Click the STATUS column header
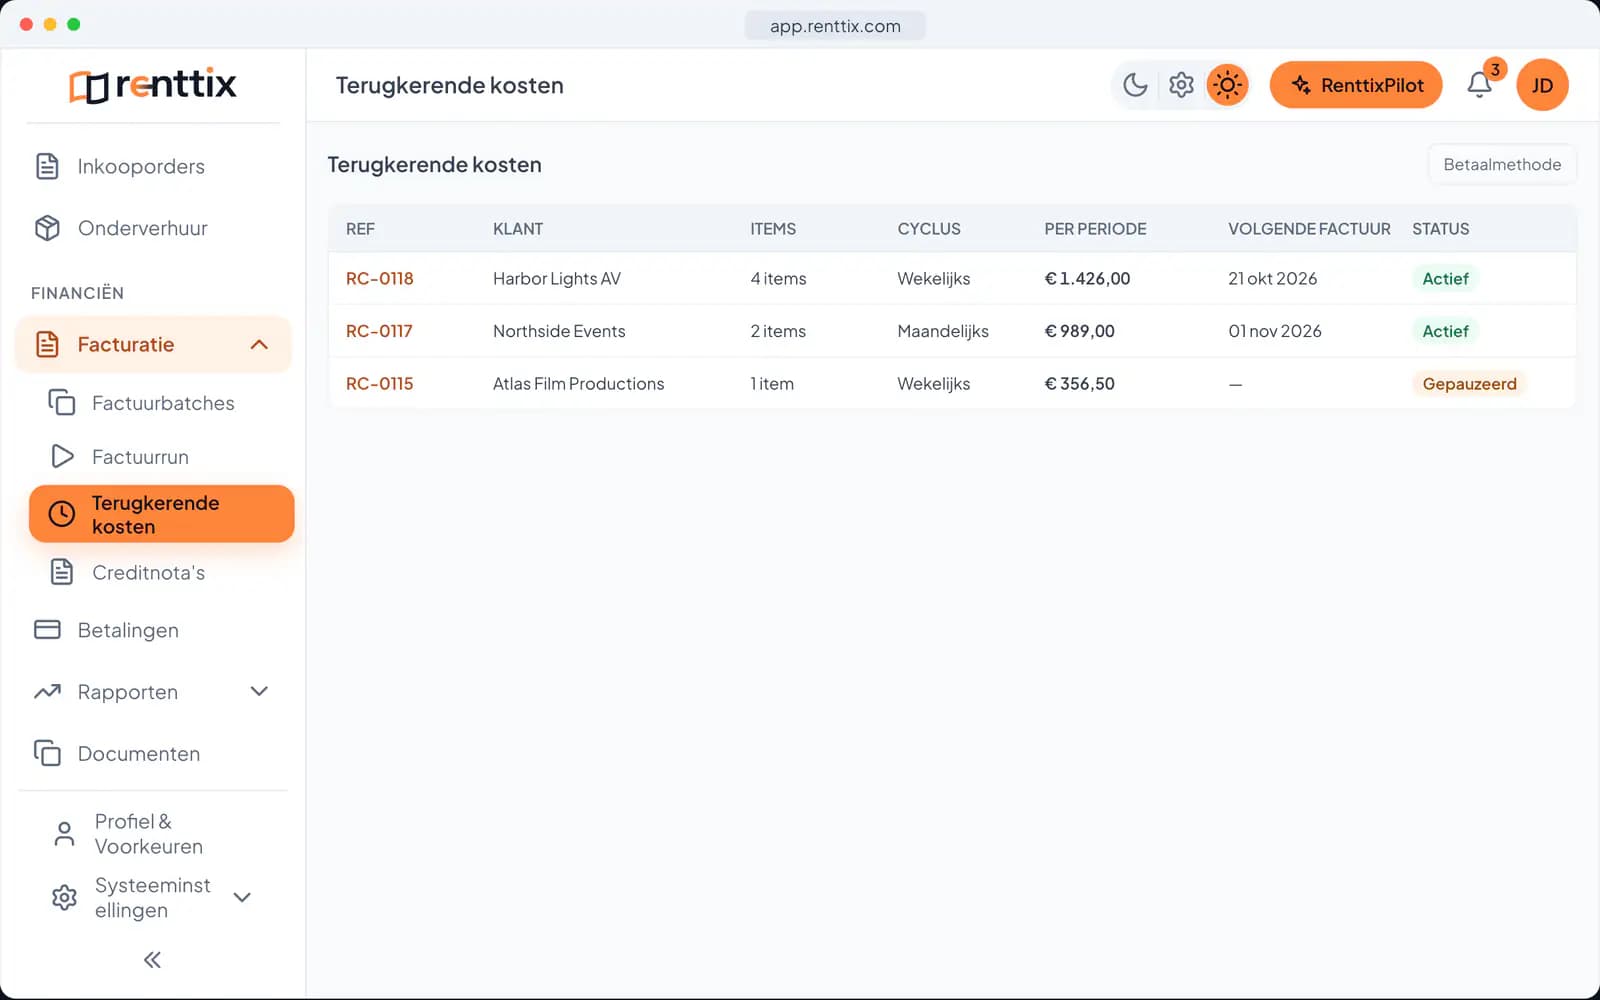The width and height of the screenshot is (1600, 1000). click(x=1441, y=229)
